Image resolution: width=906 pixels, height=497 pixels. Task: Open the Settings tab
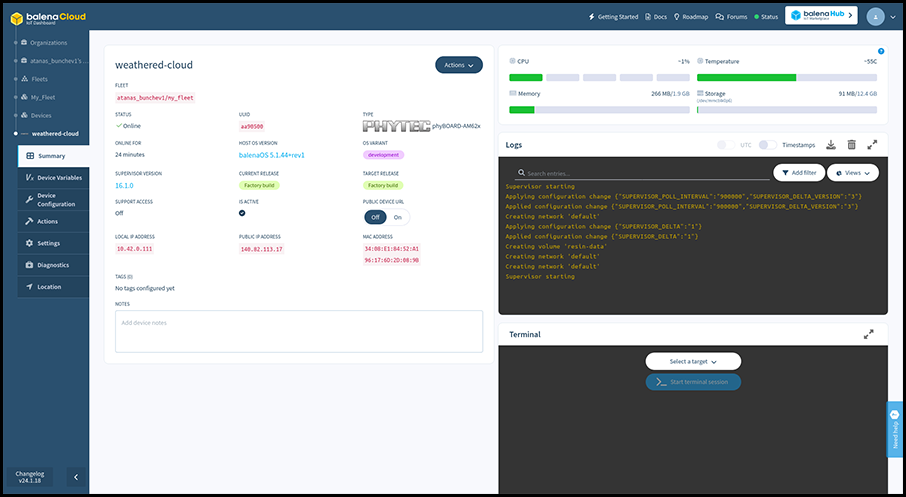point(53,243)
